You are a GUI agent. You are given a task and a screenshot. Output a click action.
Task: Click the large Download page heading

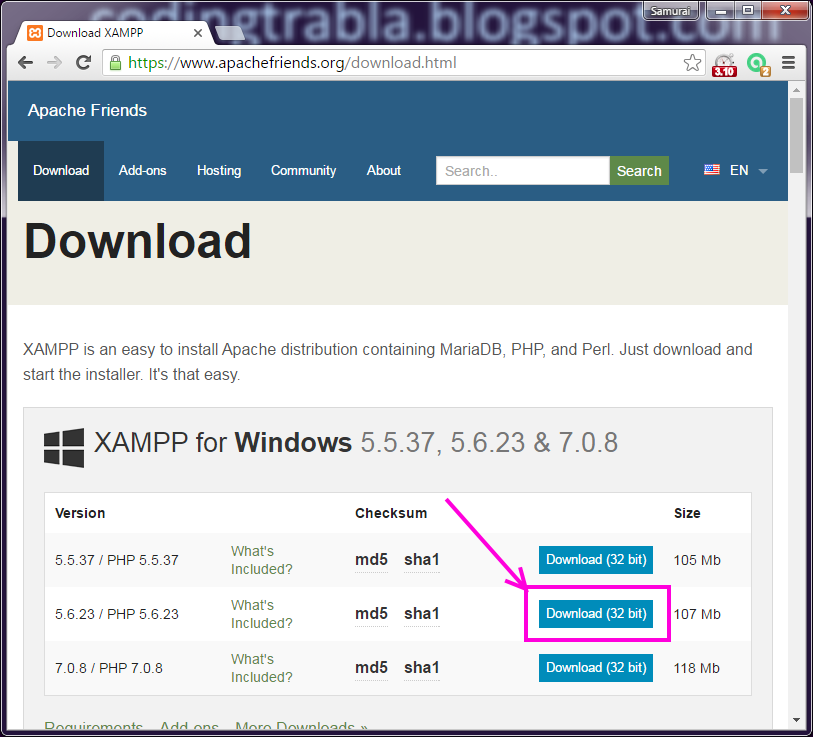(138, 241)
